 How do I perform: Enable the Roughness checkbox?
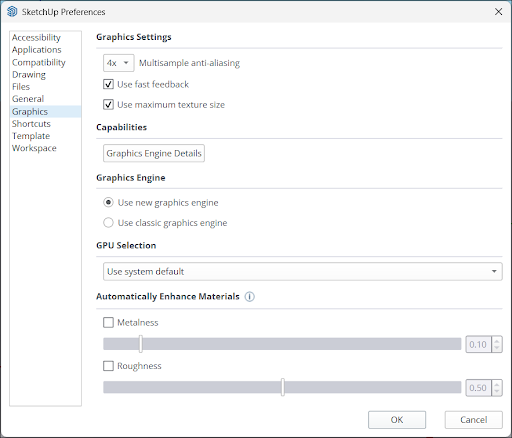click(x=108, y=366)
